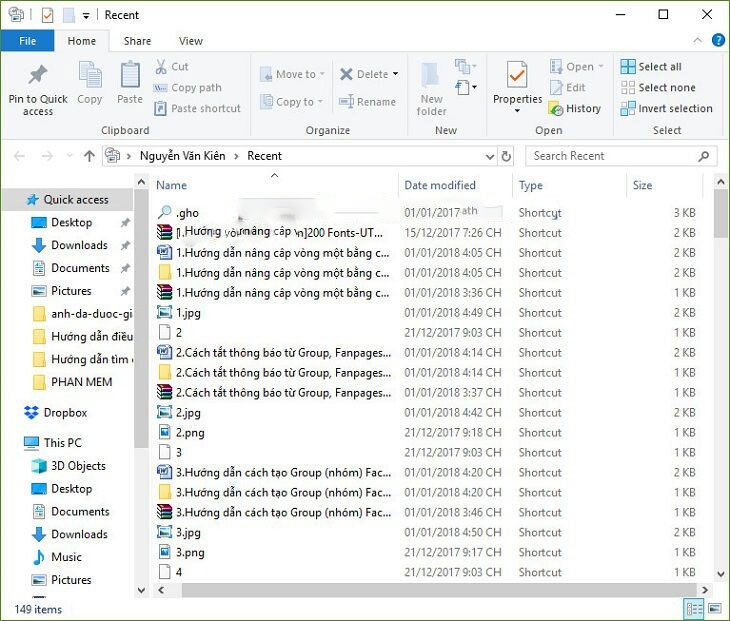
Task: Click the Delete button dropdown arrow
Action: click(396, 74)
